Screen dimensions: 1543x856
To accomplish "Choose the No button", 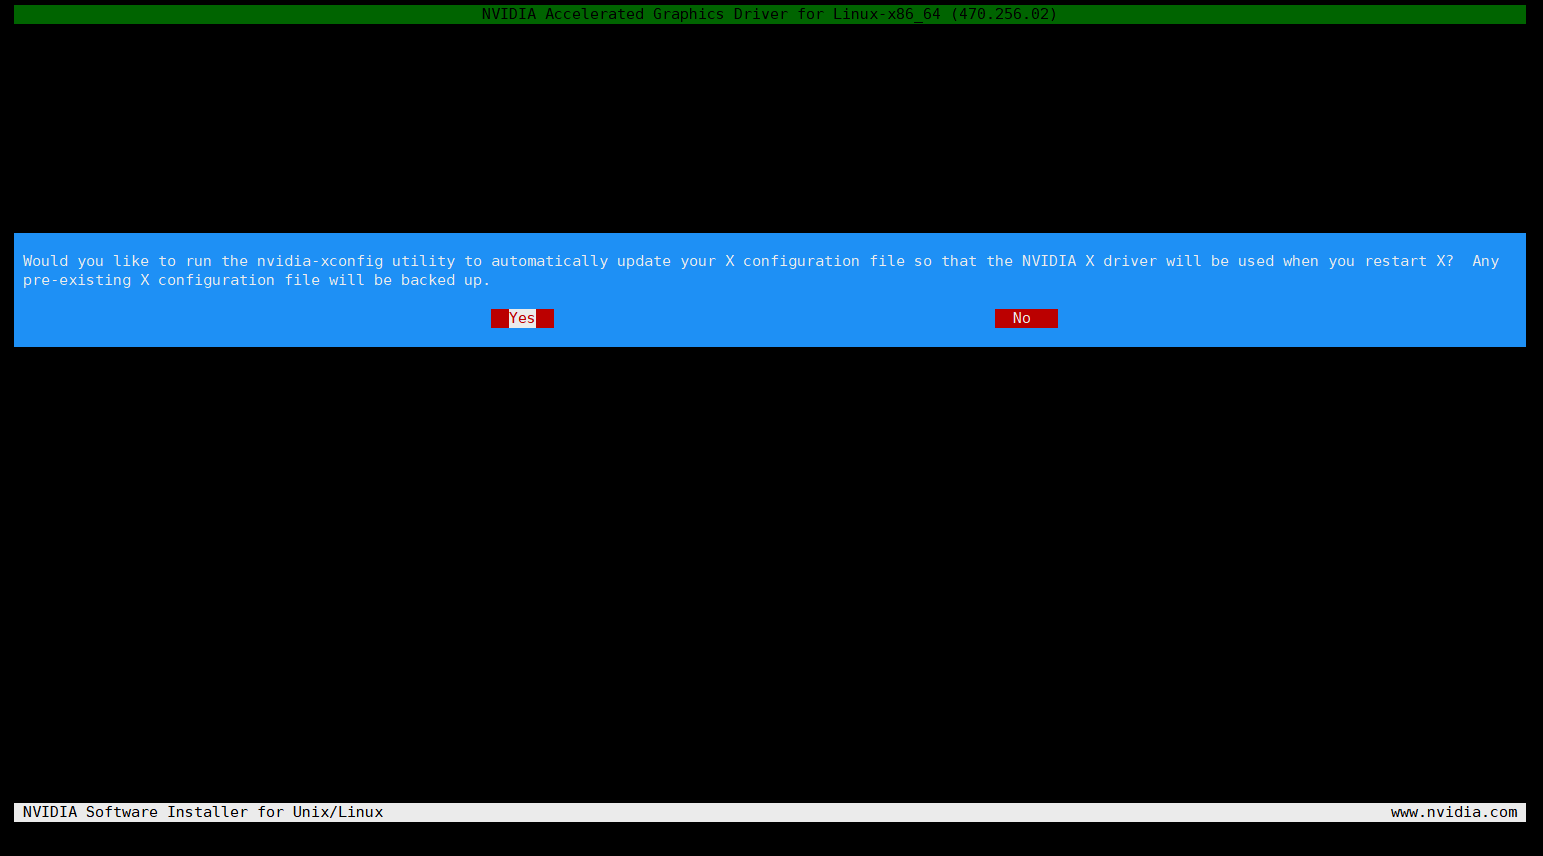I will tap(1025, 318).
